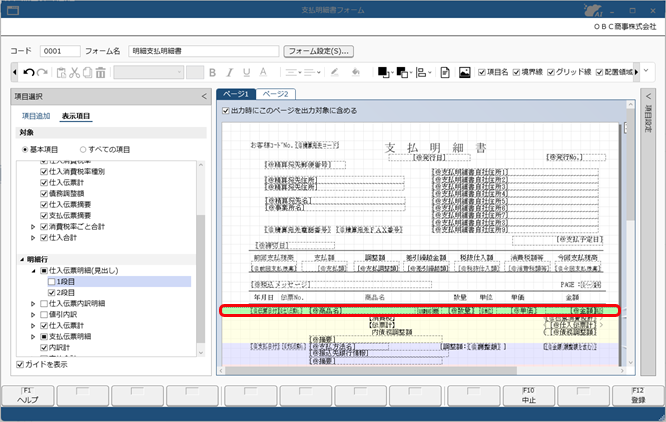Insert an image with the picture icon
666x422 pixels.
465,73
